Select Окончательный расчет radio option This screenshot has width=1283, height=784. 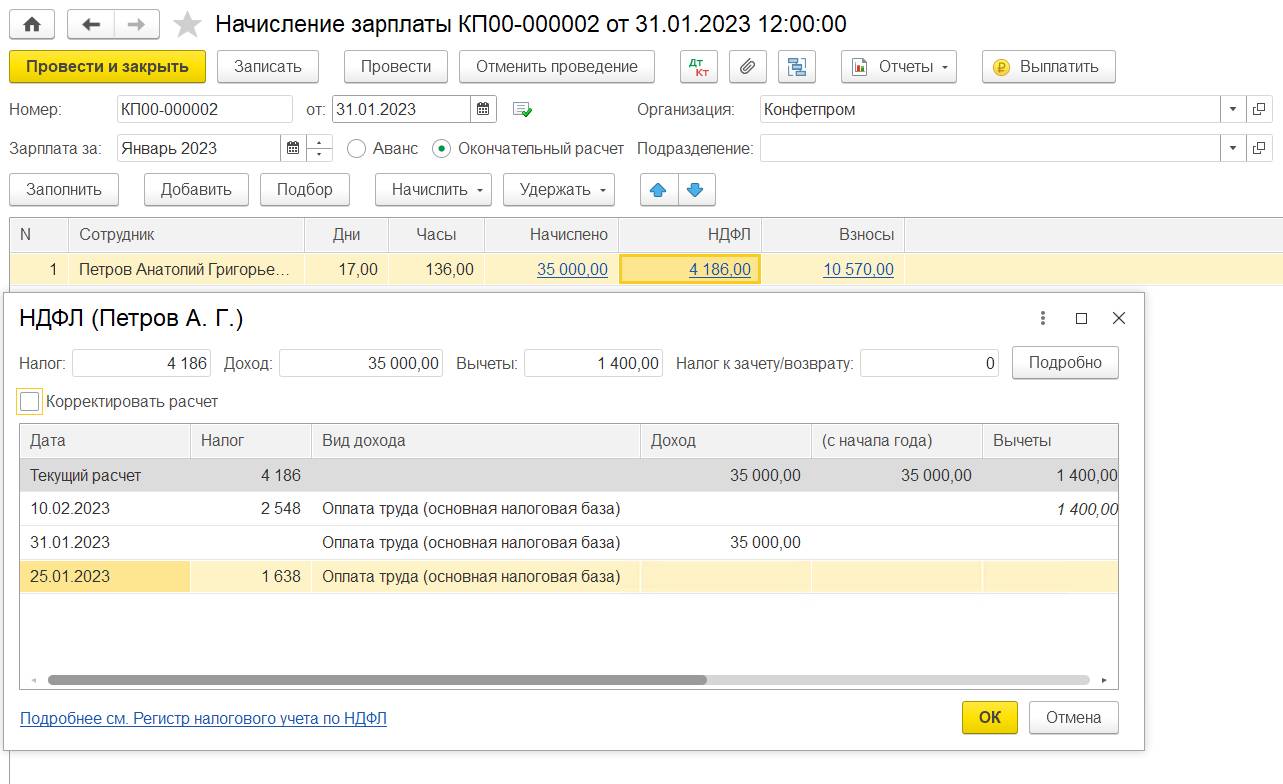(x=441, y=149)
